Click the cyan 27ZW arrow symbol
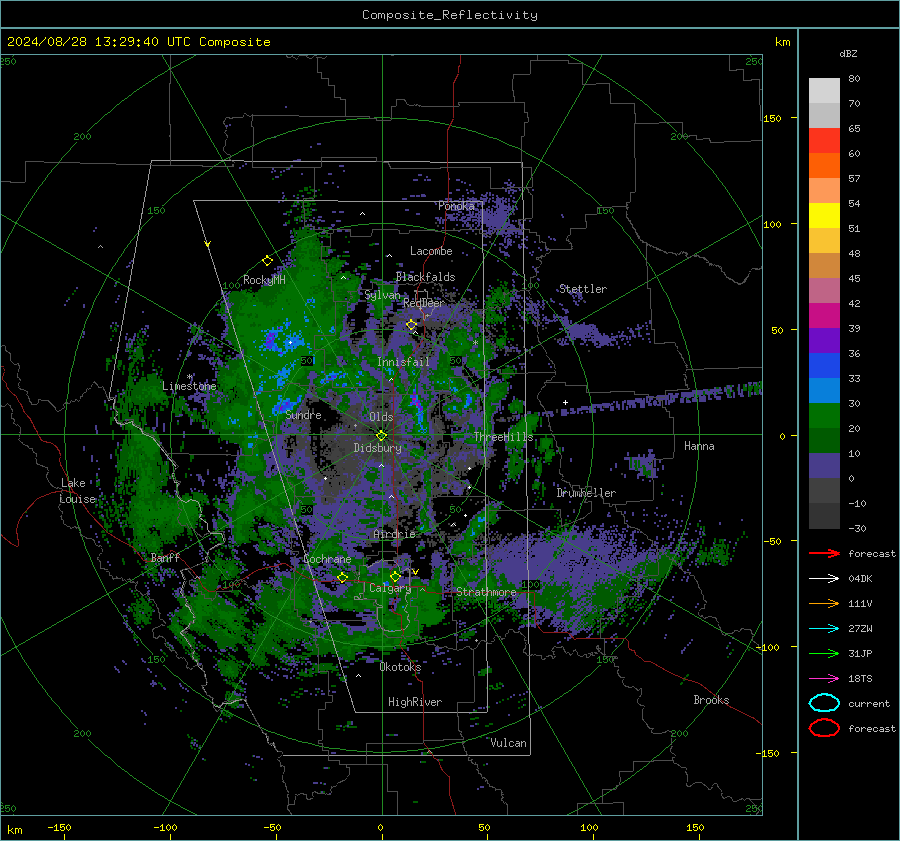Image resolution: width=900 pixels, height=841 pixels. 824,629
